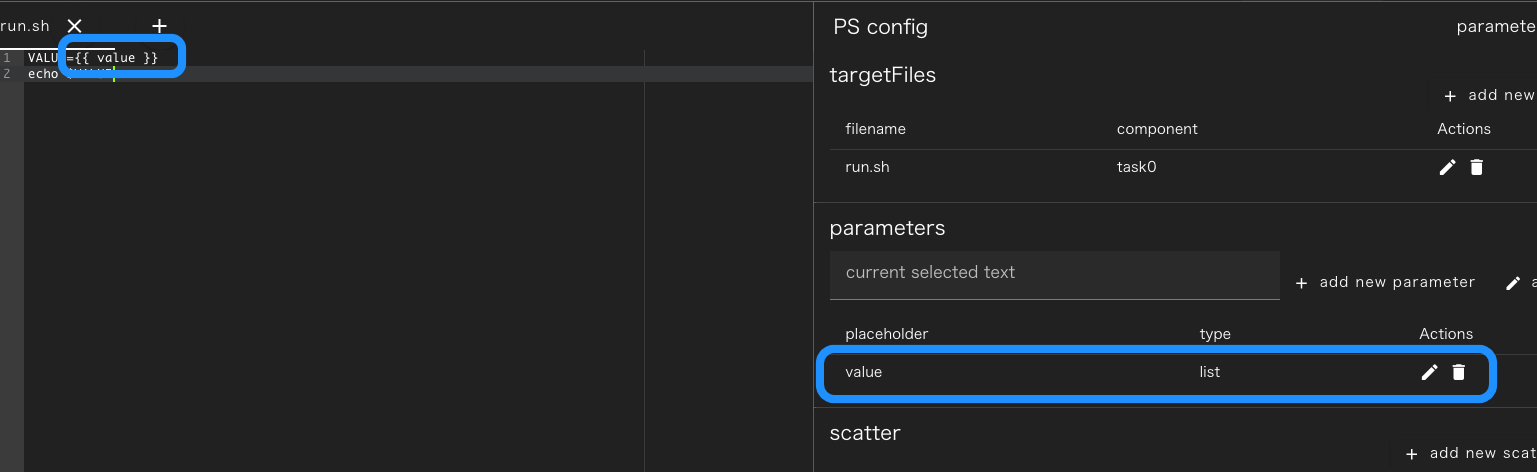This screenshot has width=1537, height=472.
Task: Close the run.sh editor tab
Action: click(x=74, y=26)
